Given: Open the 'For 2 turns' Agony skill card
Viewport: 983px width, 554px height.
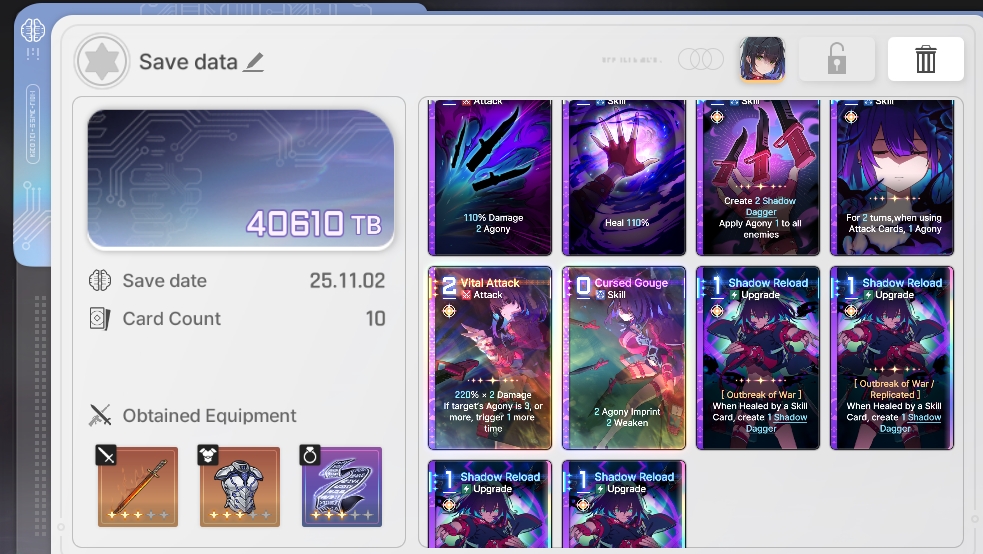Looking at the screenshot, I should click(892, 177).
